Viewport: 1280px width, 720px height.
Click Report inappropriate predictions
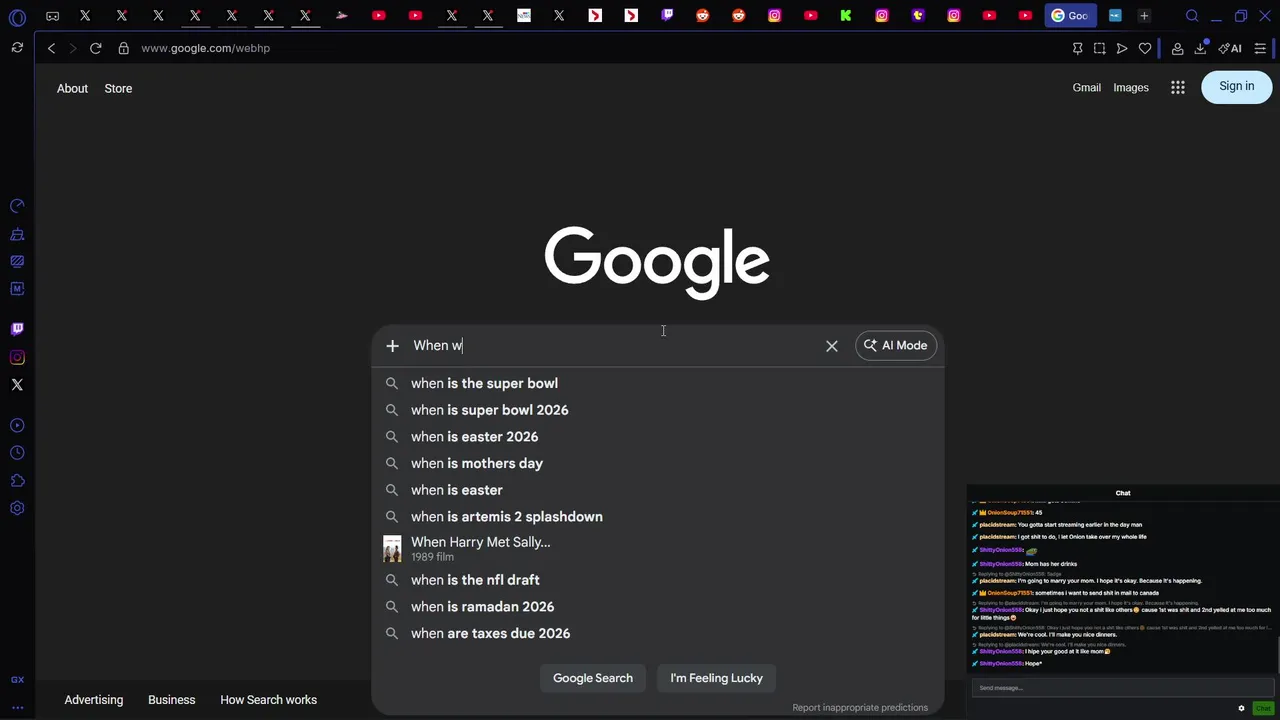(x=860, y=708)
